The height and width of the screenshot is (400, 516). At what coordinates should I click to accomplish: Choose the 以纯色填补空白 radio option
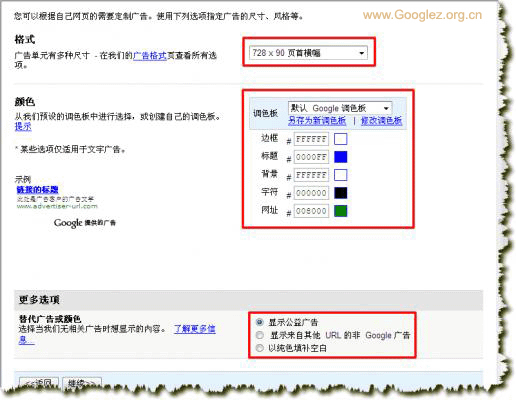[x=260, y=348]
